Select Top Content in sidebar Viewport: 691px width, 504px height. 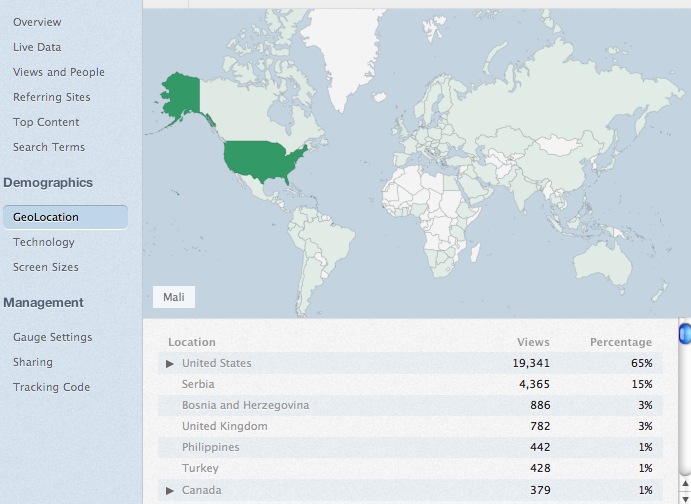pyautogui.click(x=46, y=122)
